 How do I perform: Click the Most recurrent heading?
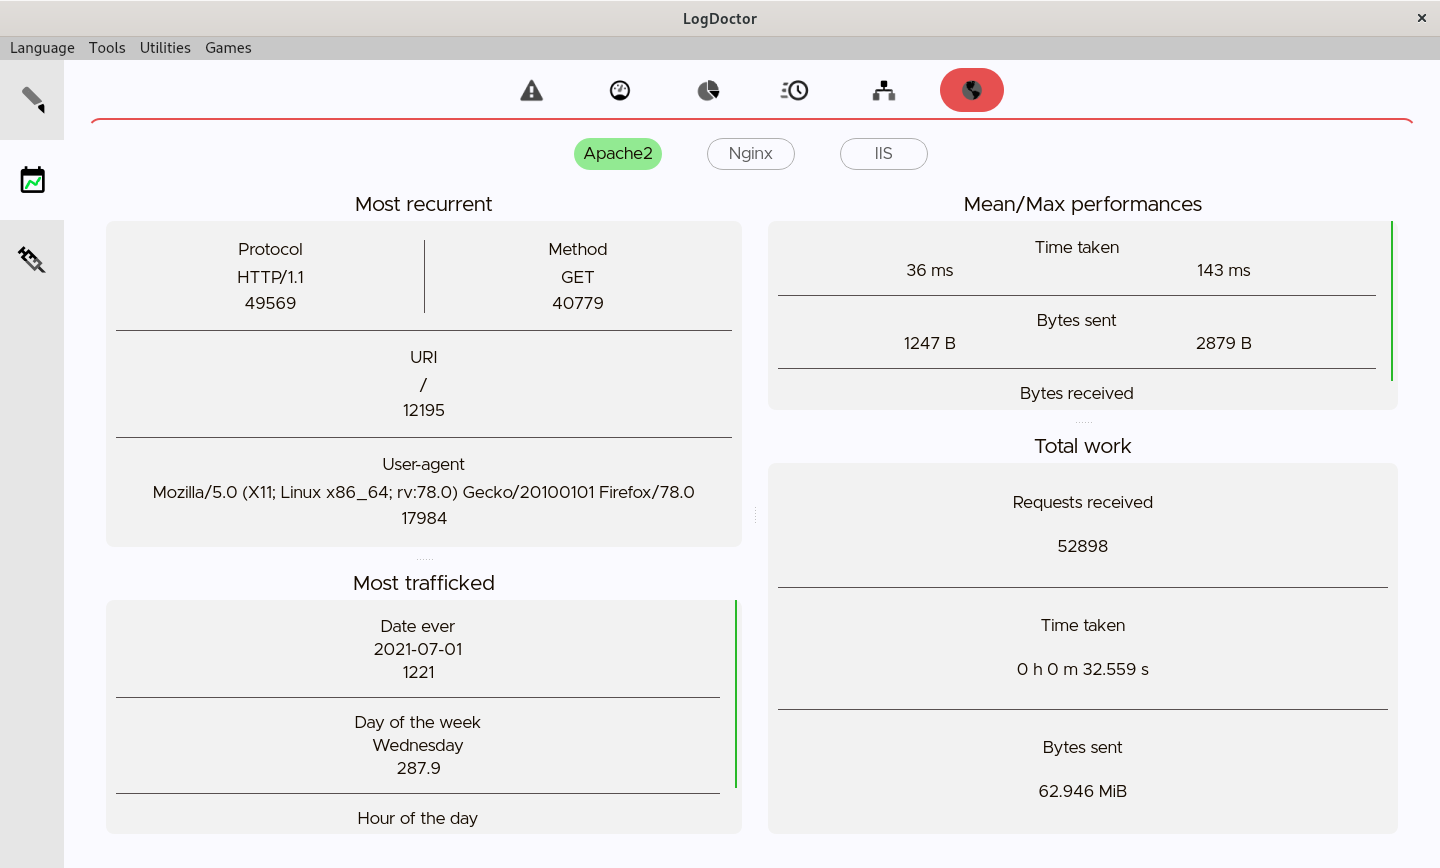coord(424,204)
